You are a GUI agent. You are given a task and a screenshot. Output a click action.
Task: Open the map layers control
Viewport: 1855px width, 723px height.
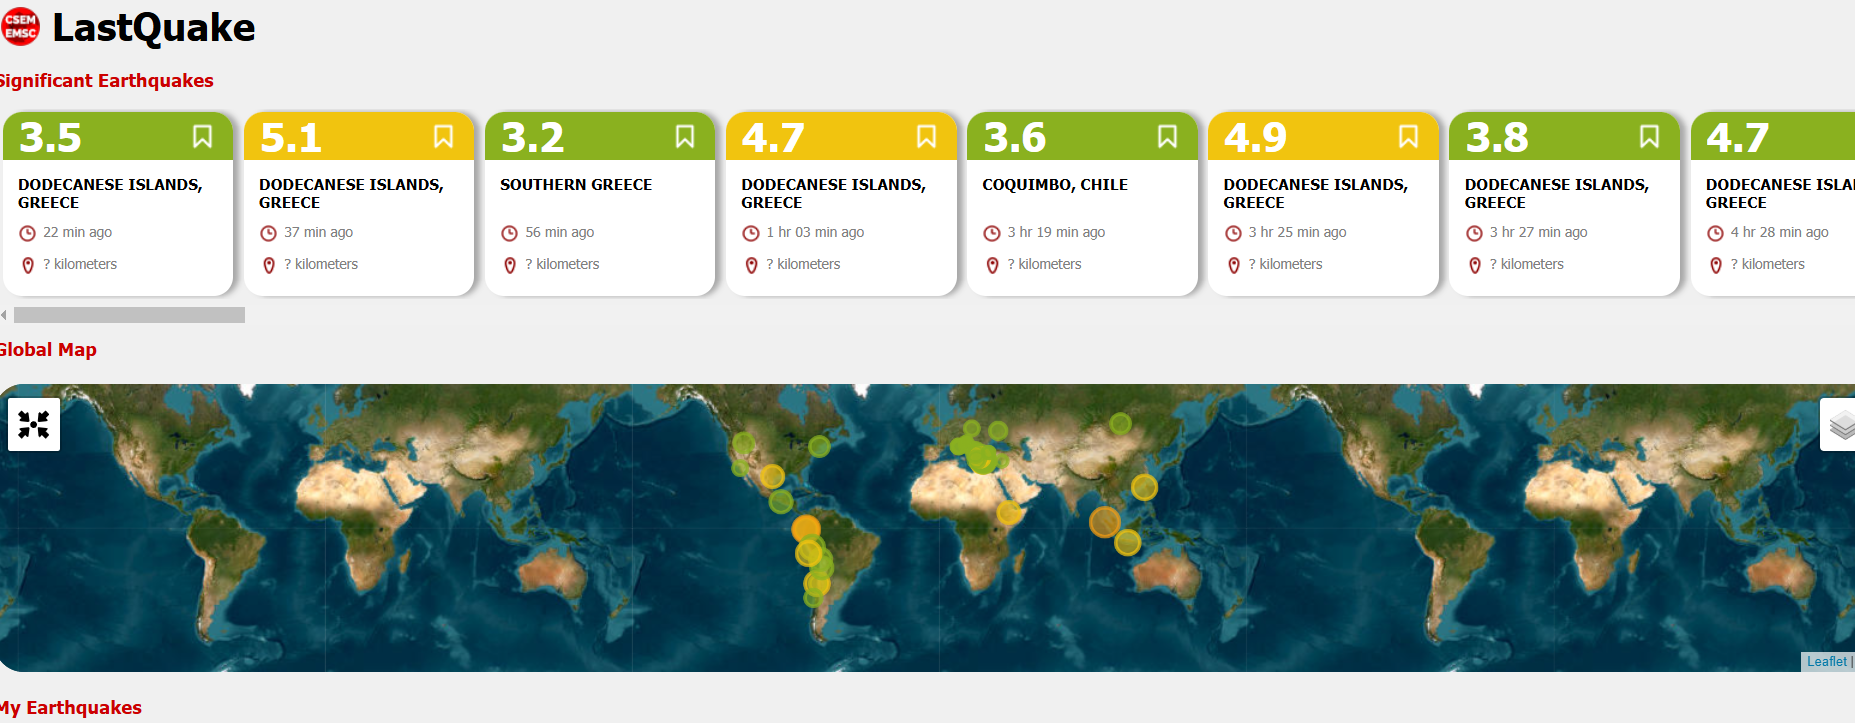(1840, 425)
